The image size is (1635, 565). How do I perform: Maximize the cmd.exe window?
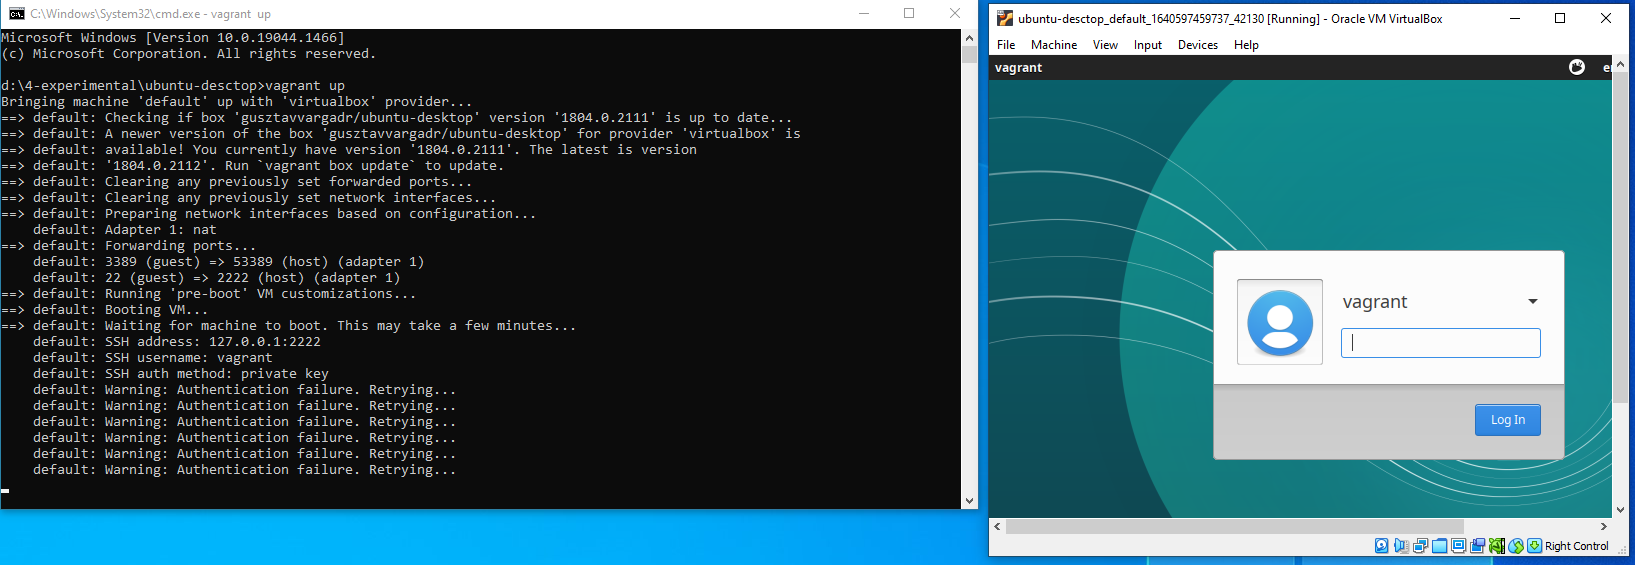point(909,14)
